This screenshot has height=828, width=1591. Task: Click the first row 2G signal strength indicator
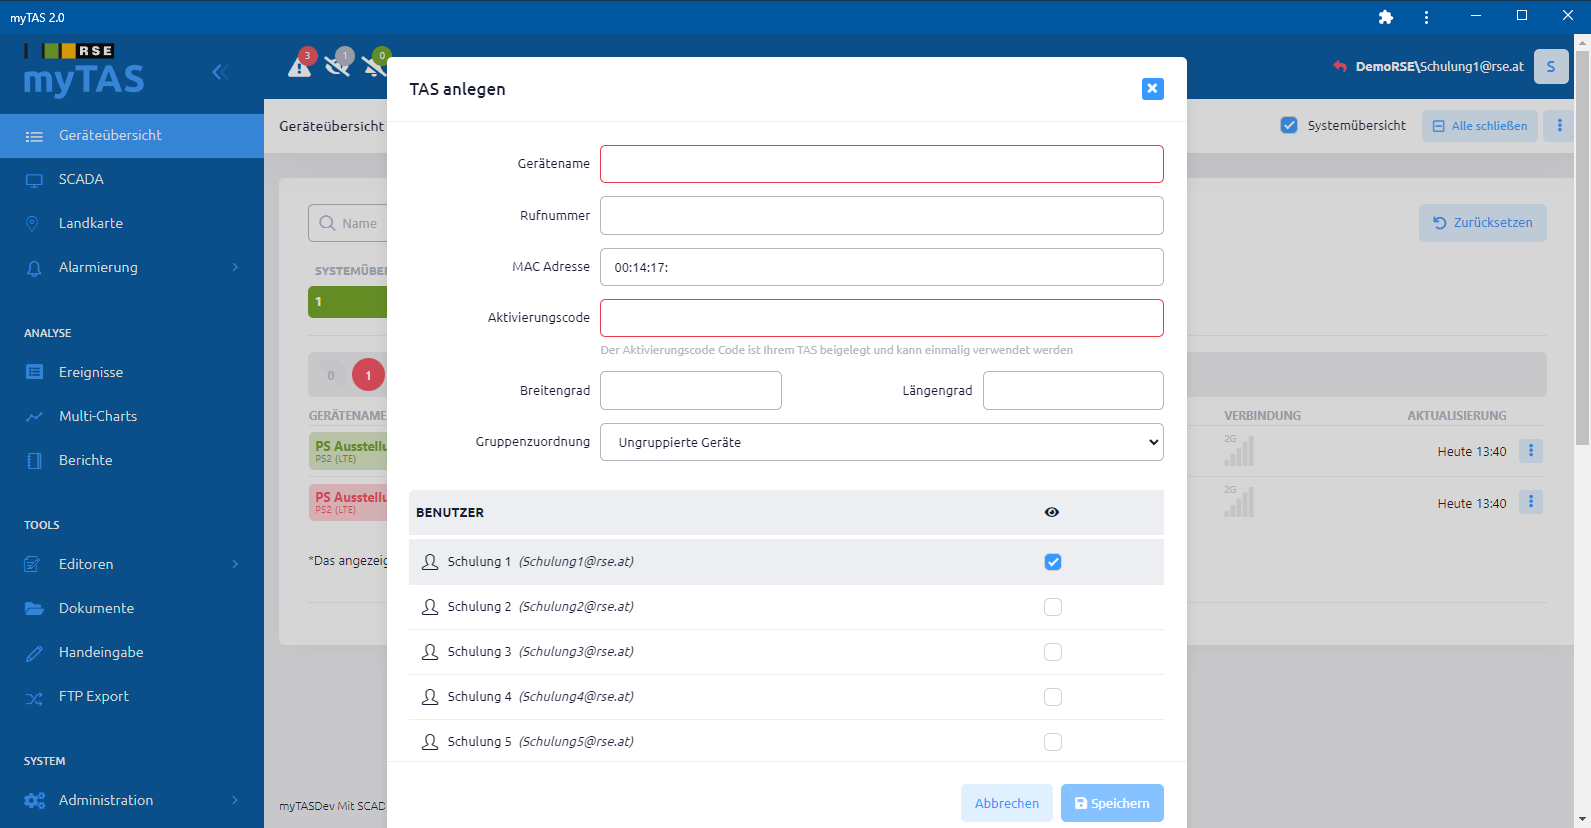[x=1238, y=450]
